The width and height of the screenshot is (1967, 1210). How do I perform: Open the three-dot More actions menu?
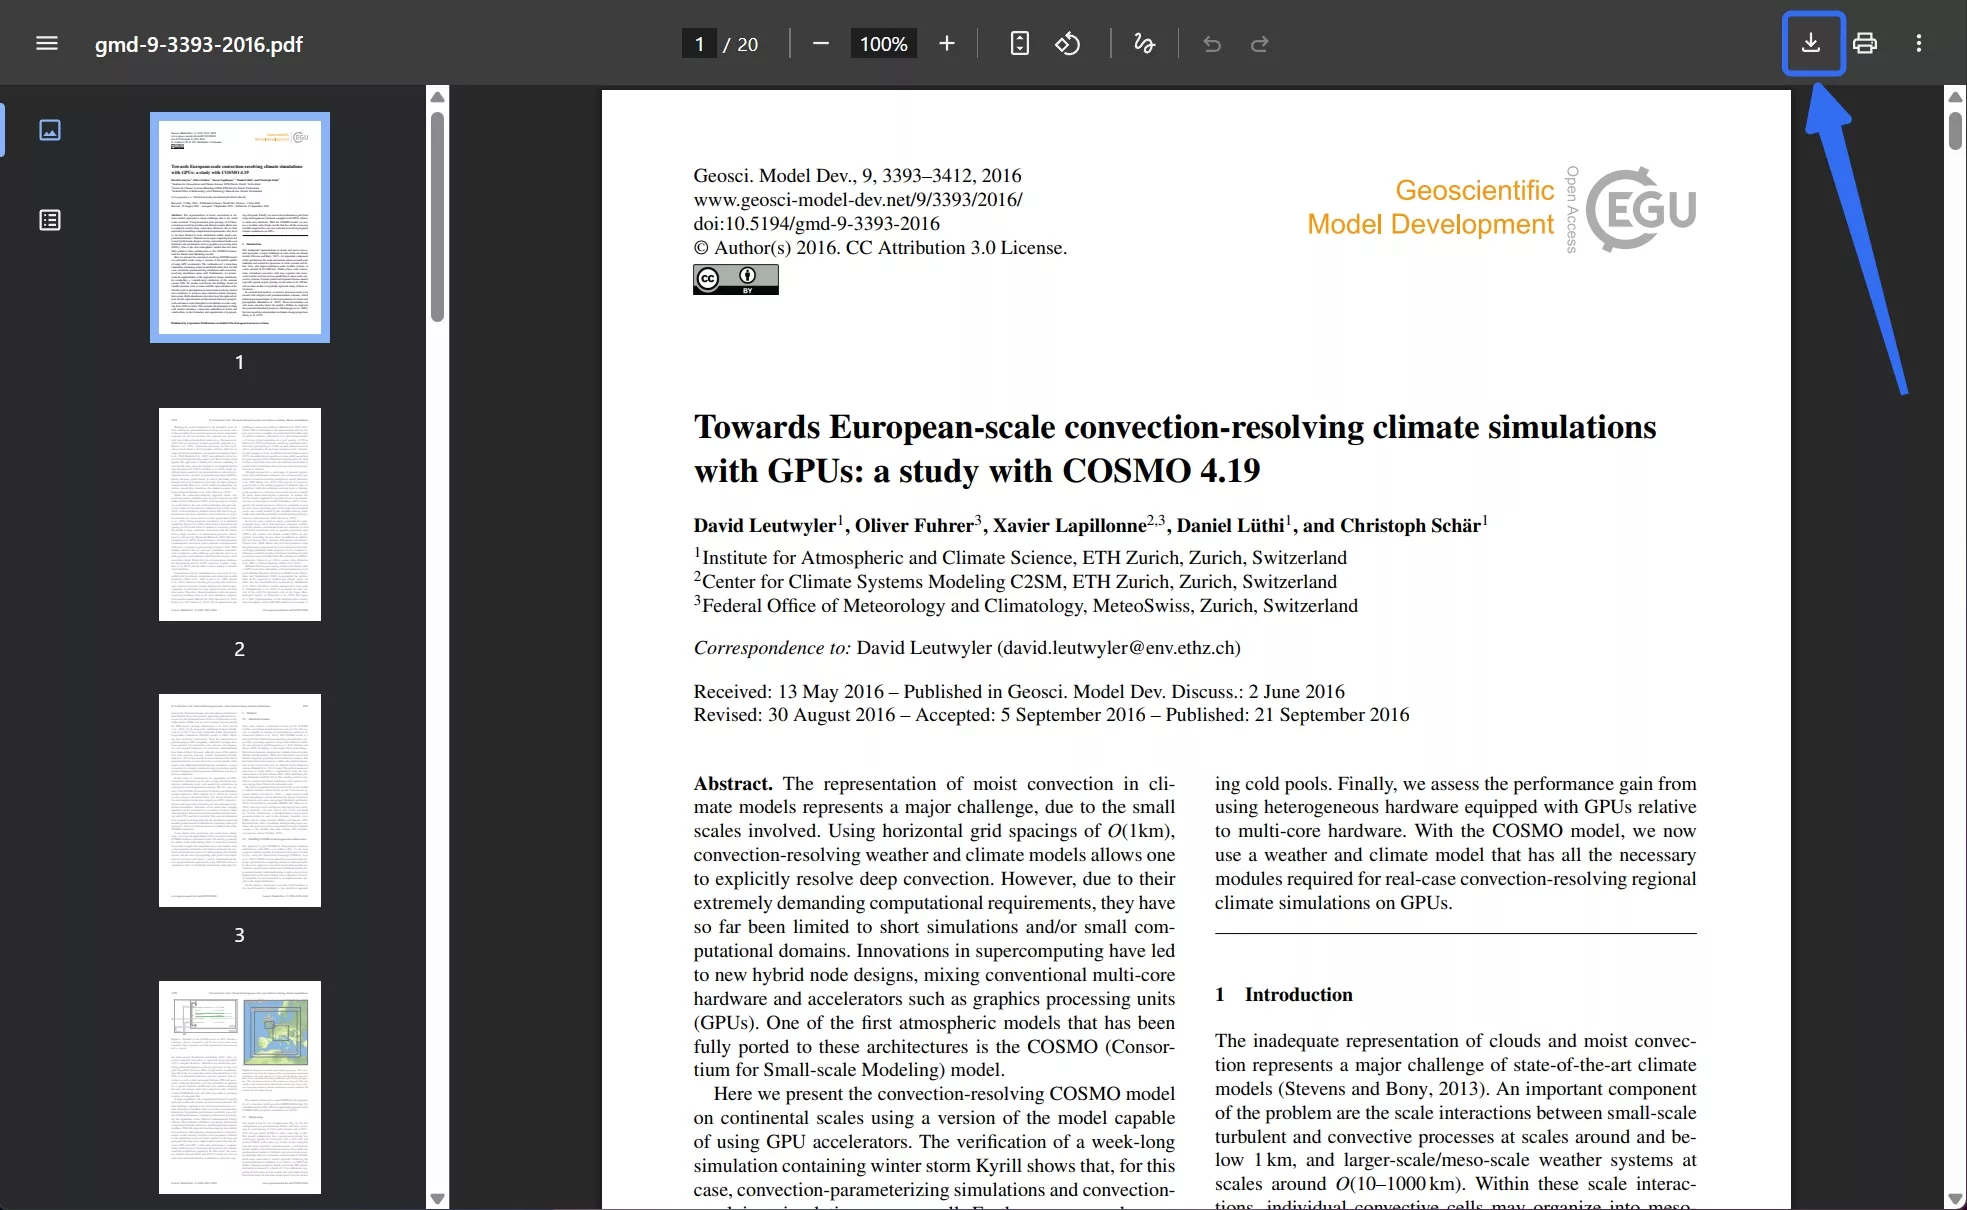pyautogui.click(x=1918, y=44)
